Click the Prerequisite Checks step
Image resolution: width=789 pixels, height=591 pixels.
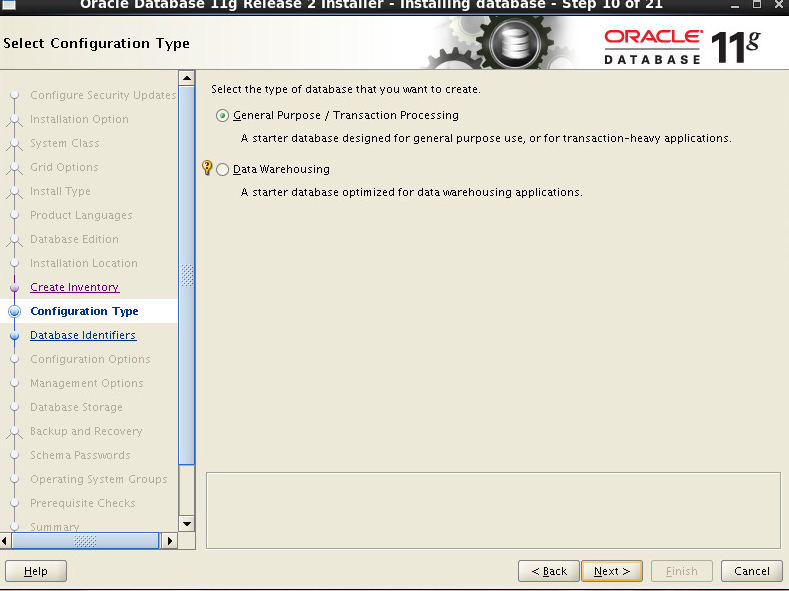tap(83, 503)
